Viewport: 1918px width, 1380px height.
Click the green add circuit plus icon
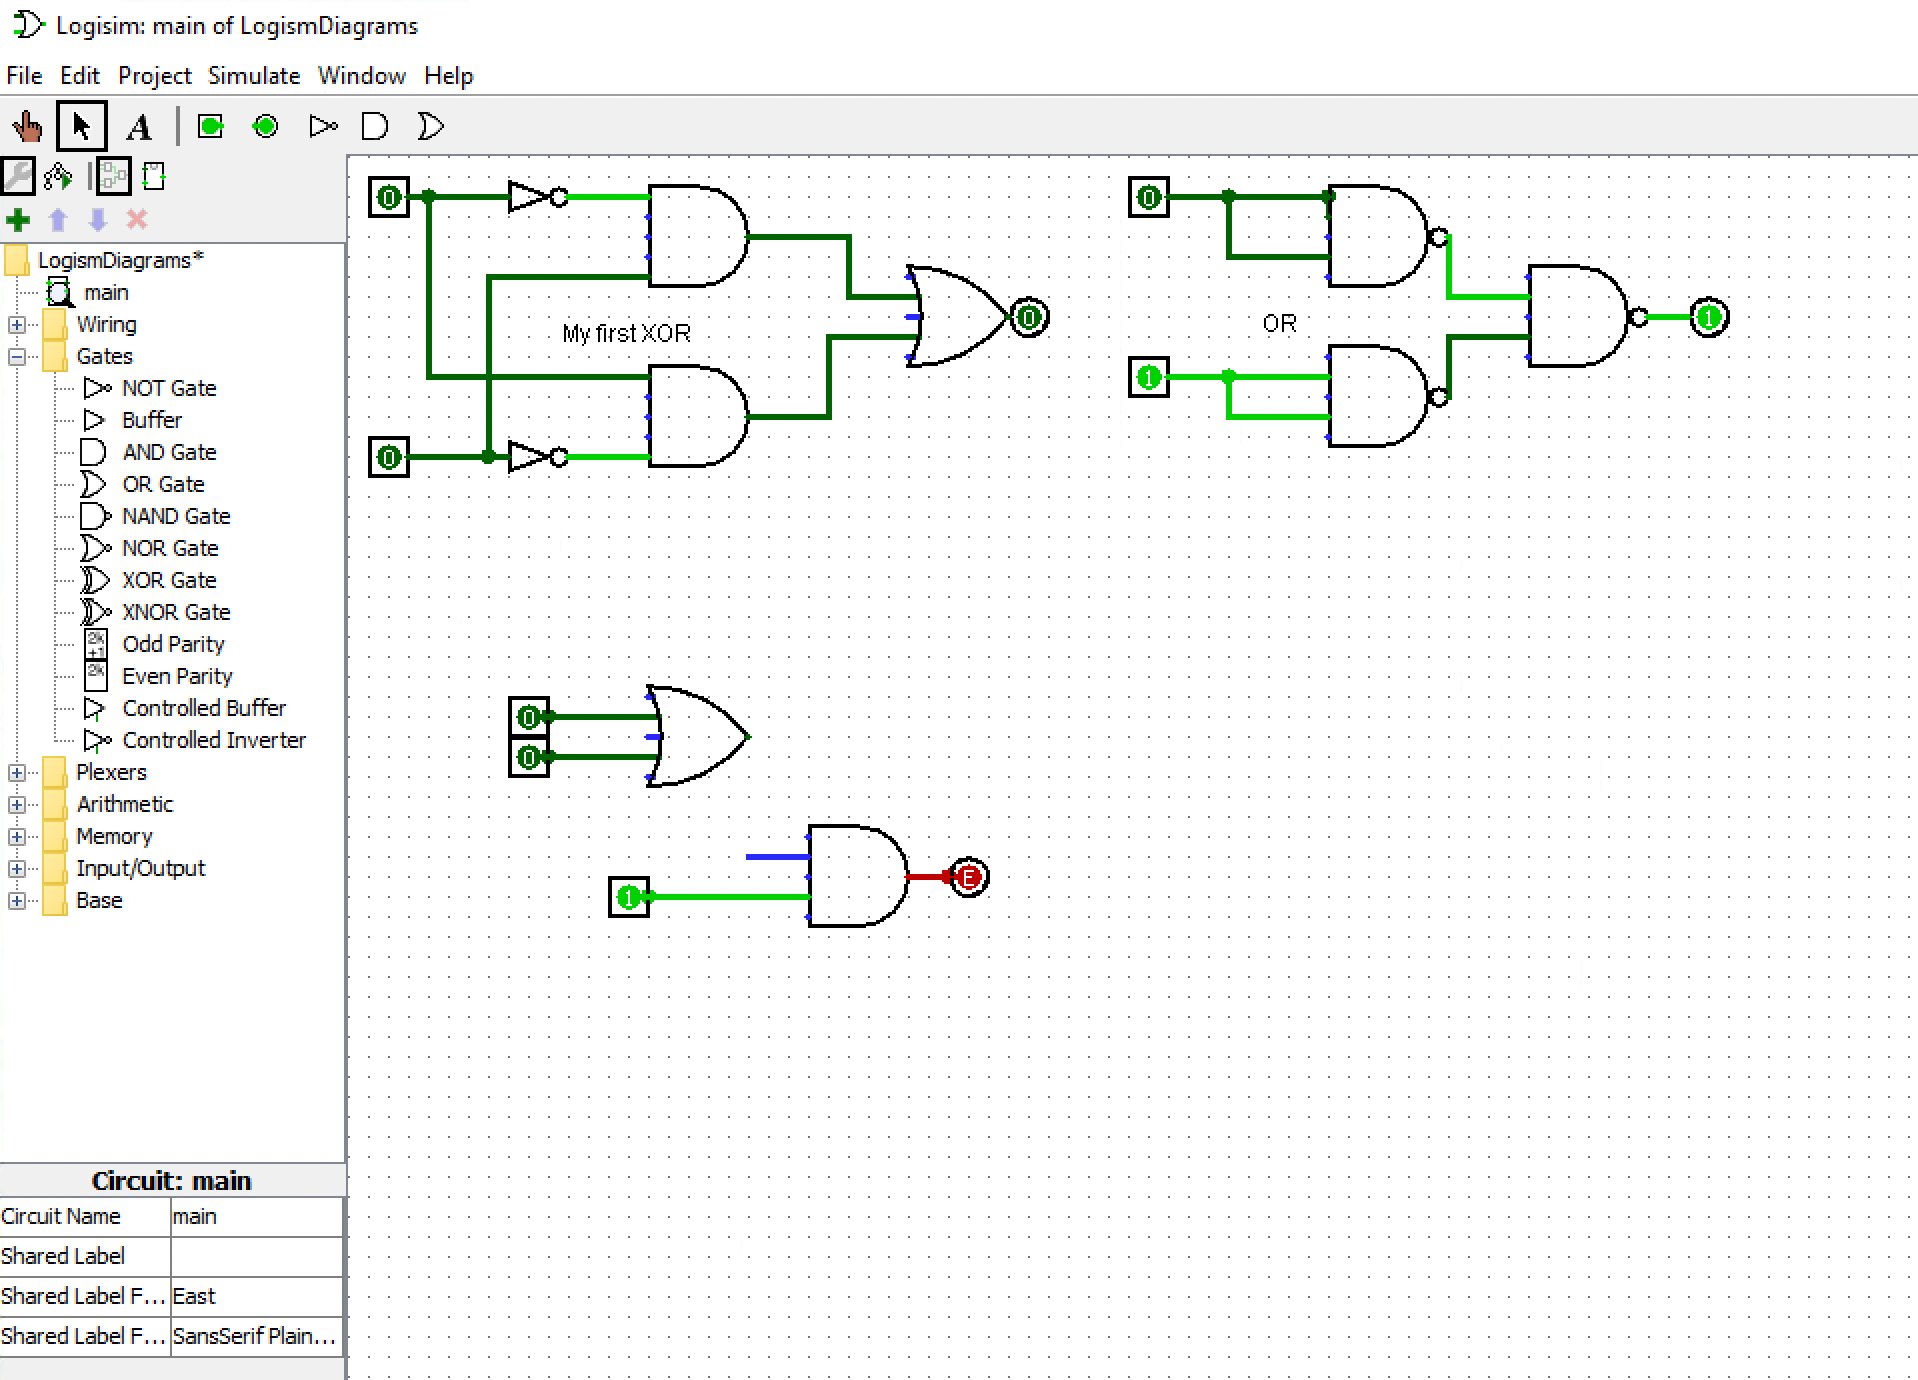click(x=18, y=220)
